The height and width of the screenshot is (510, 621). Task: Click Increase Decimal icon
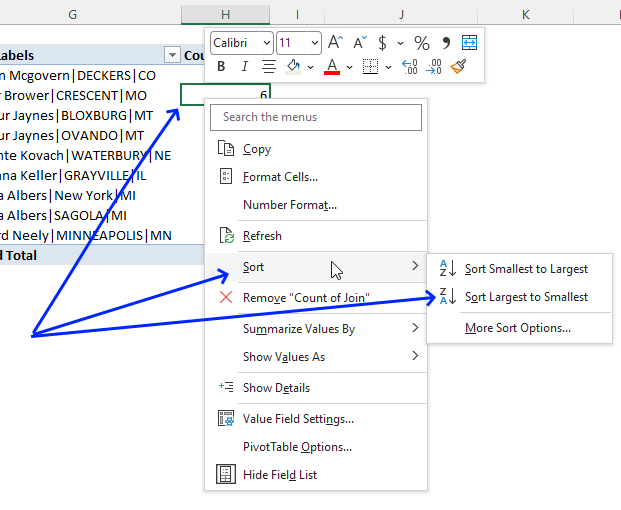[x=409, y=67]
